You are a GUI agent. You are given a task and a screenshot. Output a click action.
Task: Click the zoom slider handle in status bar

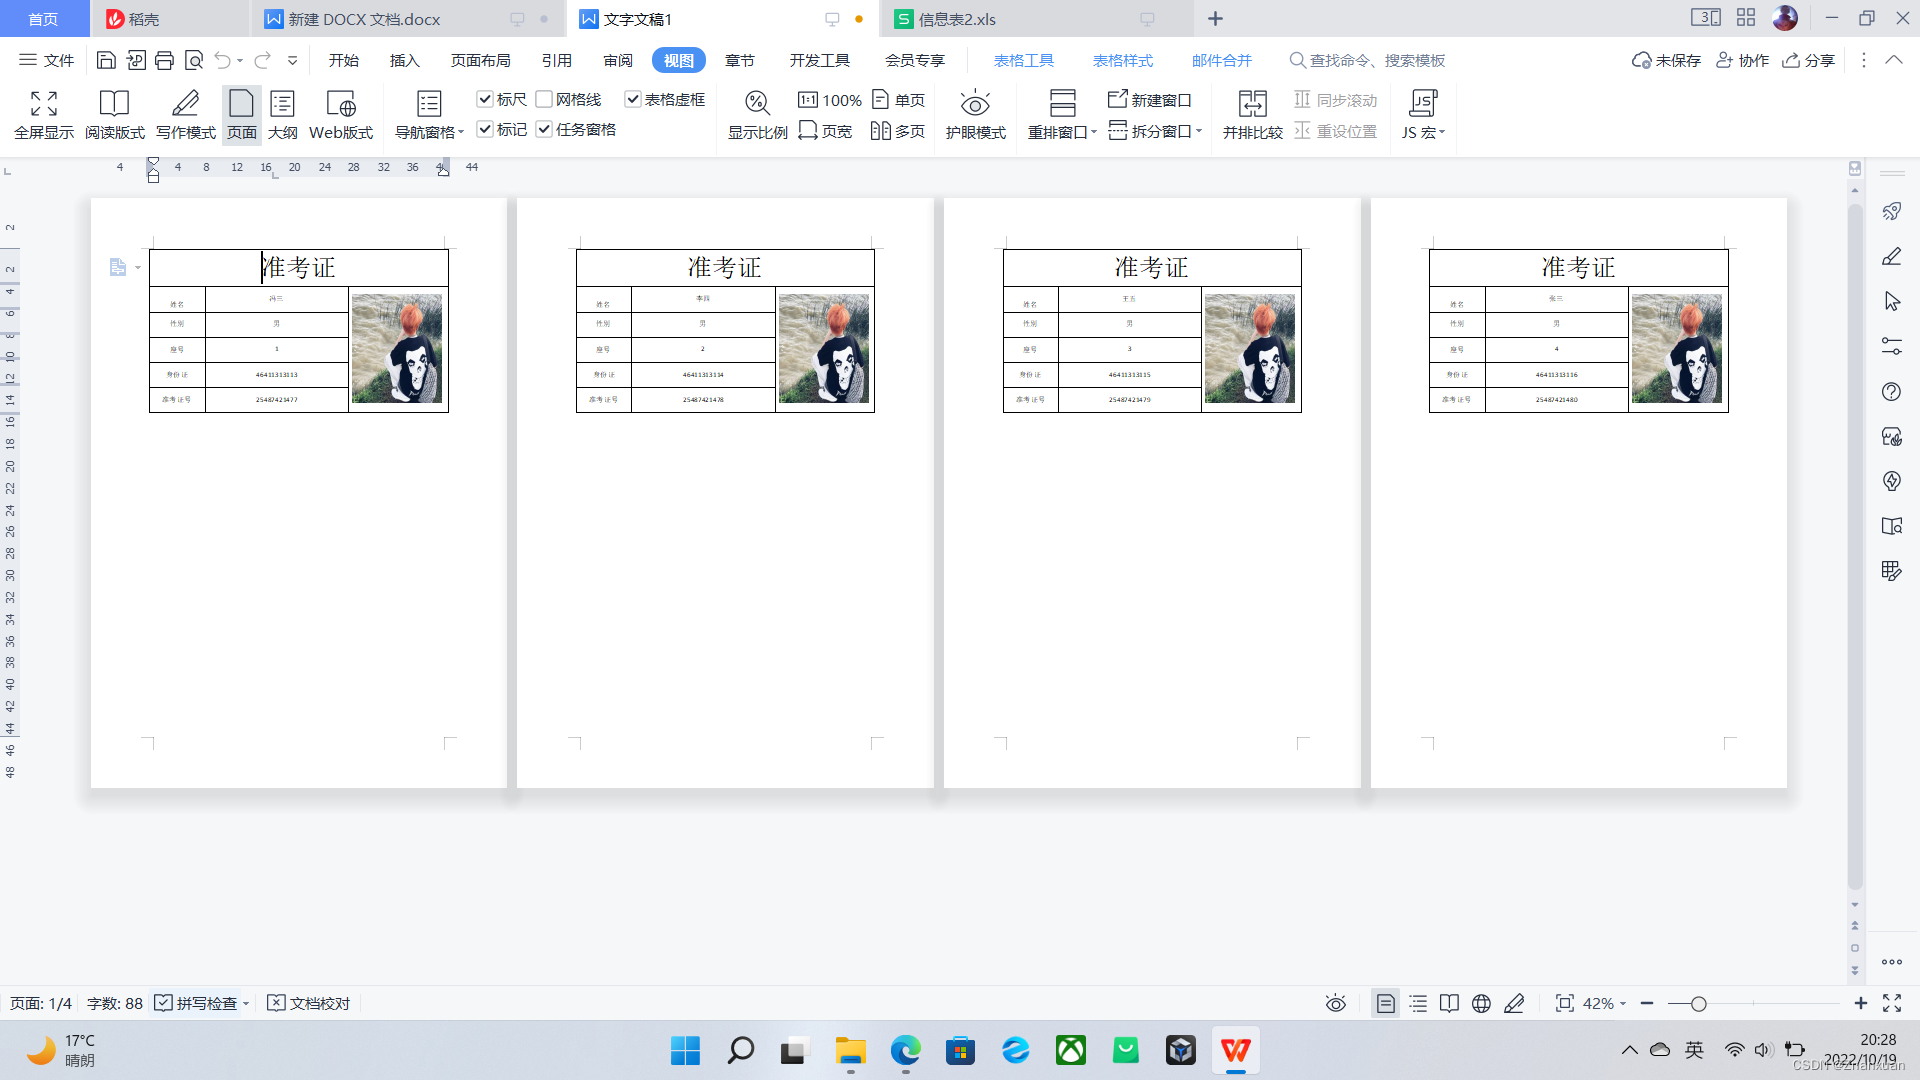click(1698, 1004)
